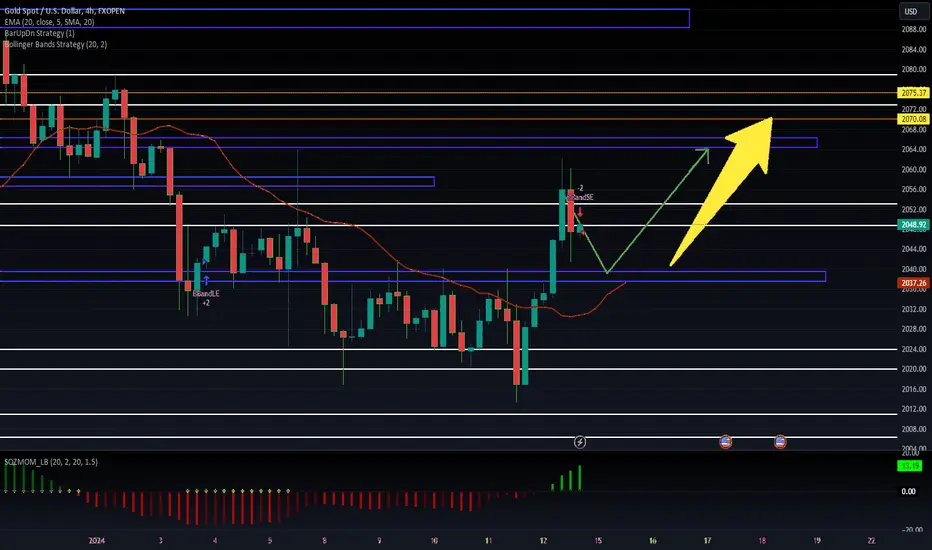Screen dimensions: 932x550
Task: Click the yellow 2070.08 price label
Action: point(914,119)
